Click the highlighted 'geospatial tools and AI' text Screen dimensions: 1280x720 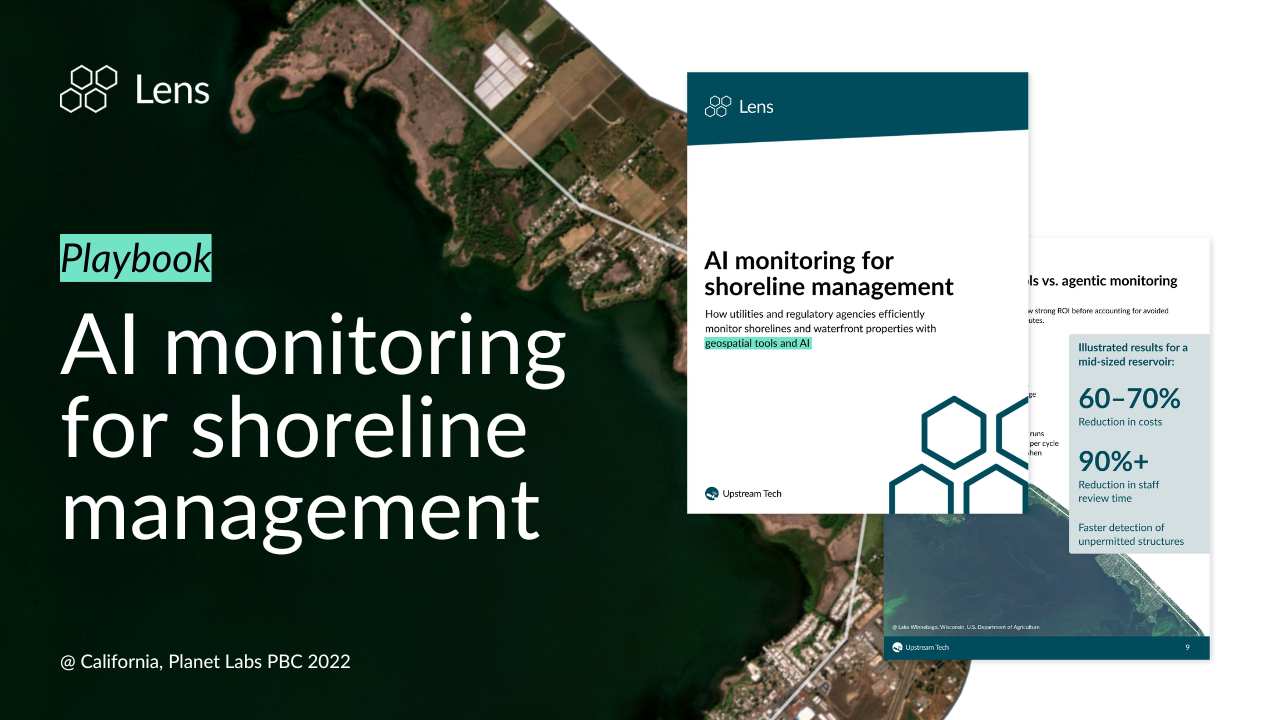758,343
